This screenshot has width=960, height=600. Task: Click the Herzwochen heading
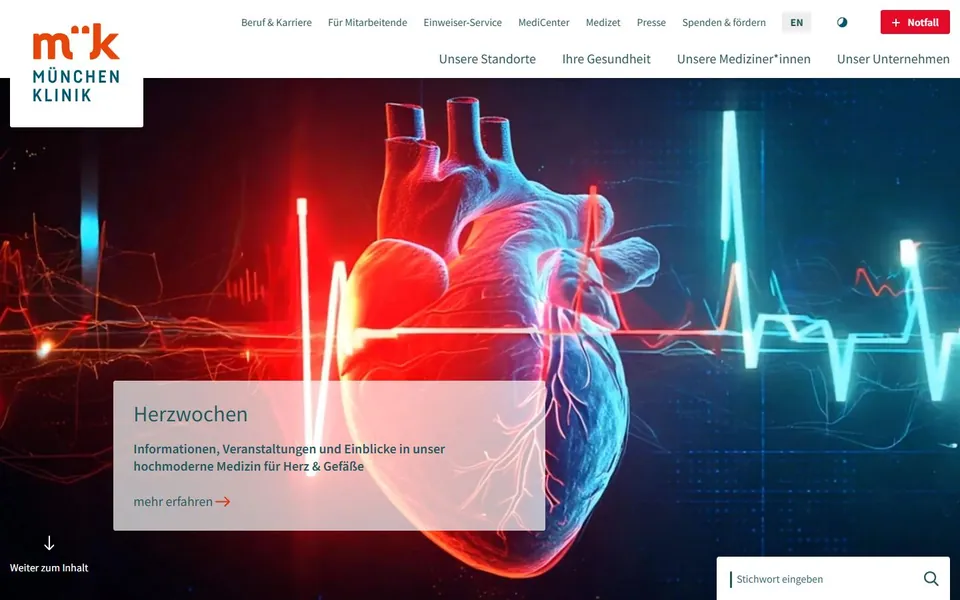pos(190,414)
